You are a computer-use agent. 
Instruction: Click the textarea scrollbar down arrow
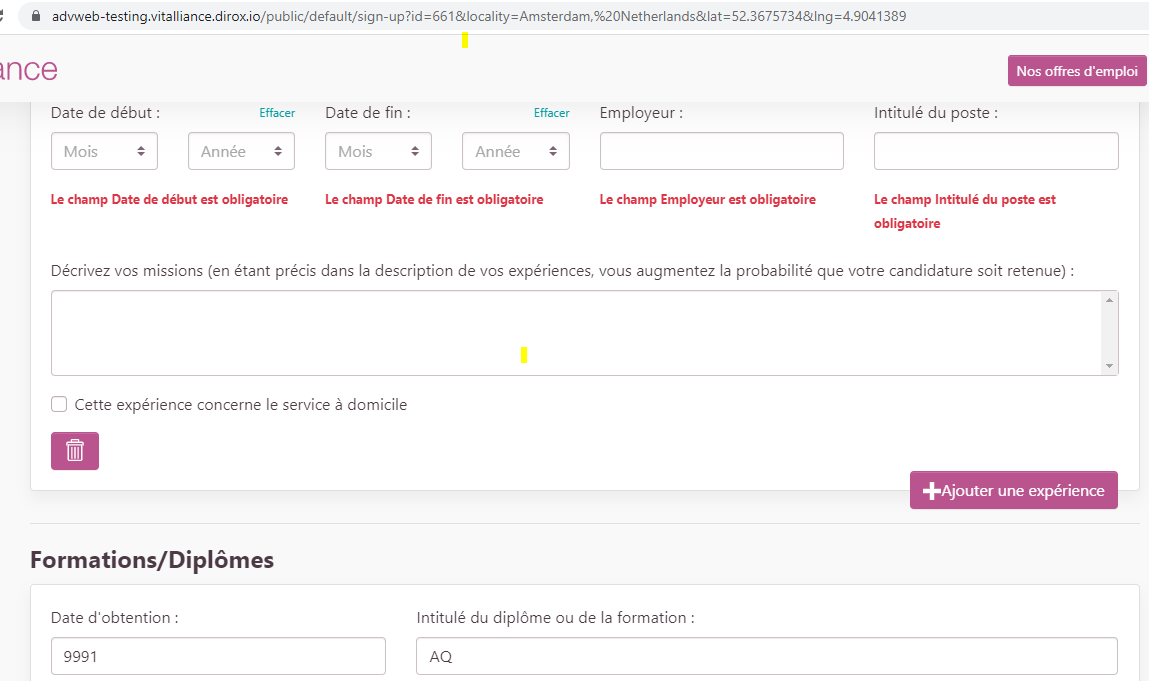pyautogui.click(x=1109, y=366)
